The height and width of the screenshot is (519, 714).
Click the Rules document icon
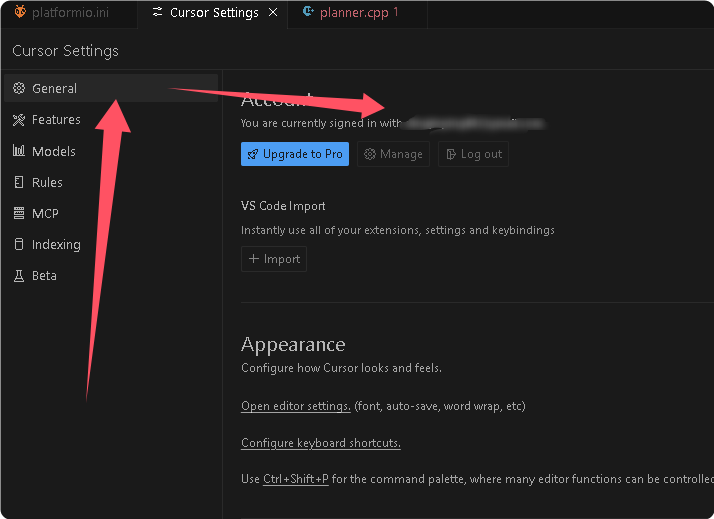click(19, 182)
